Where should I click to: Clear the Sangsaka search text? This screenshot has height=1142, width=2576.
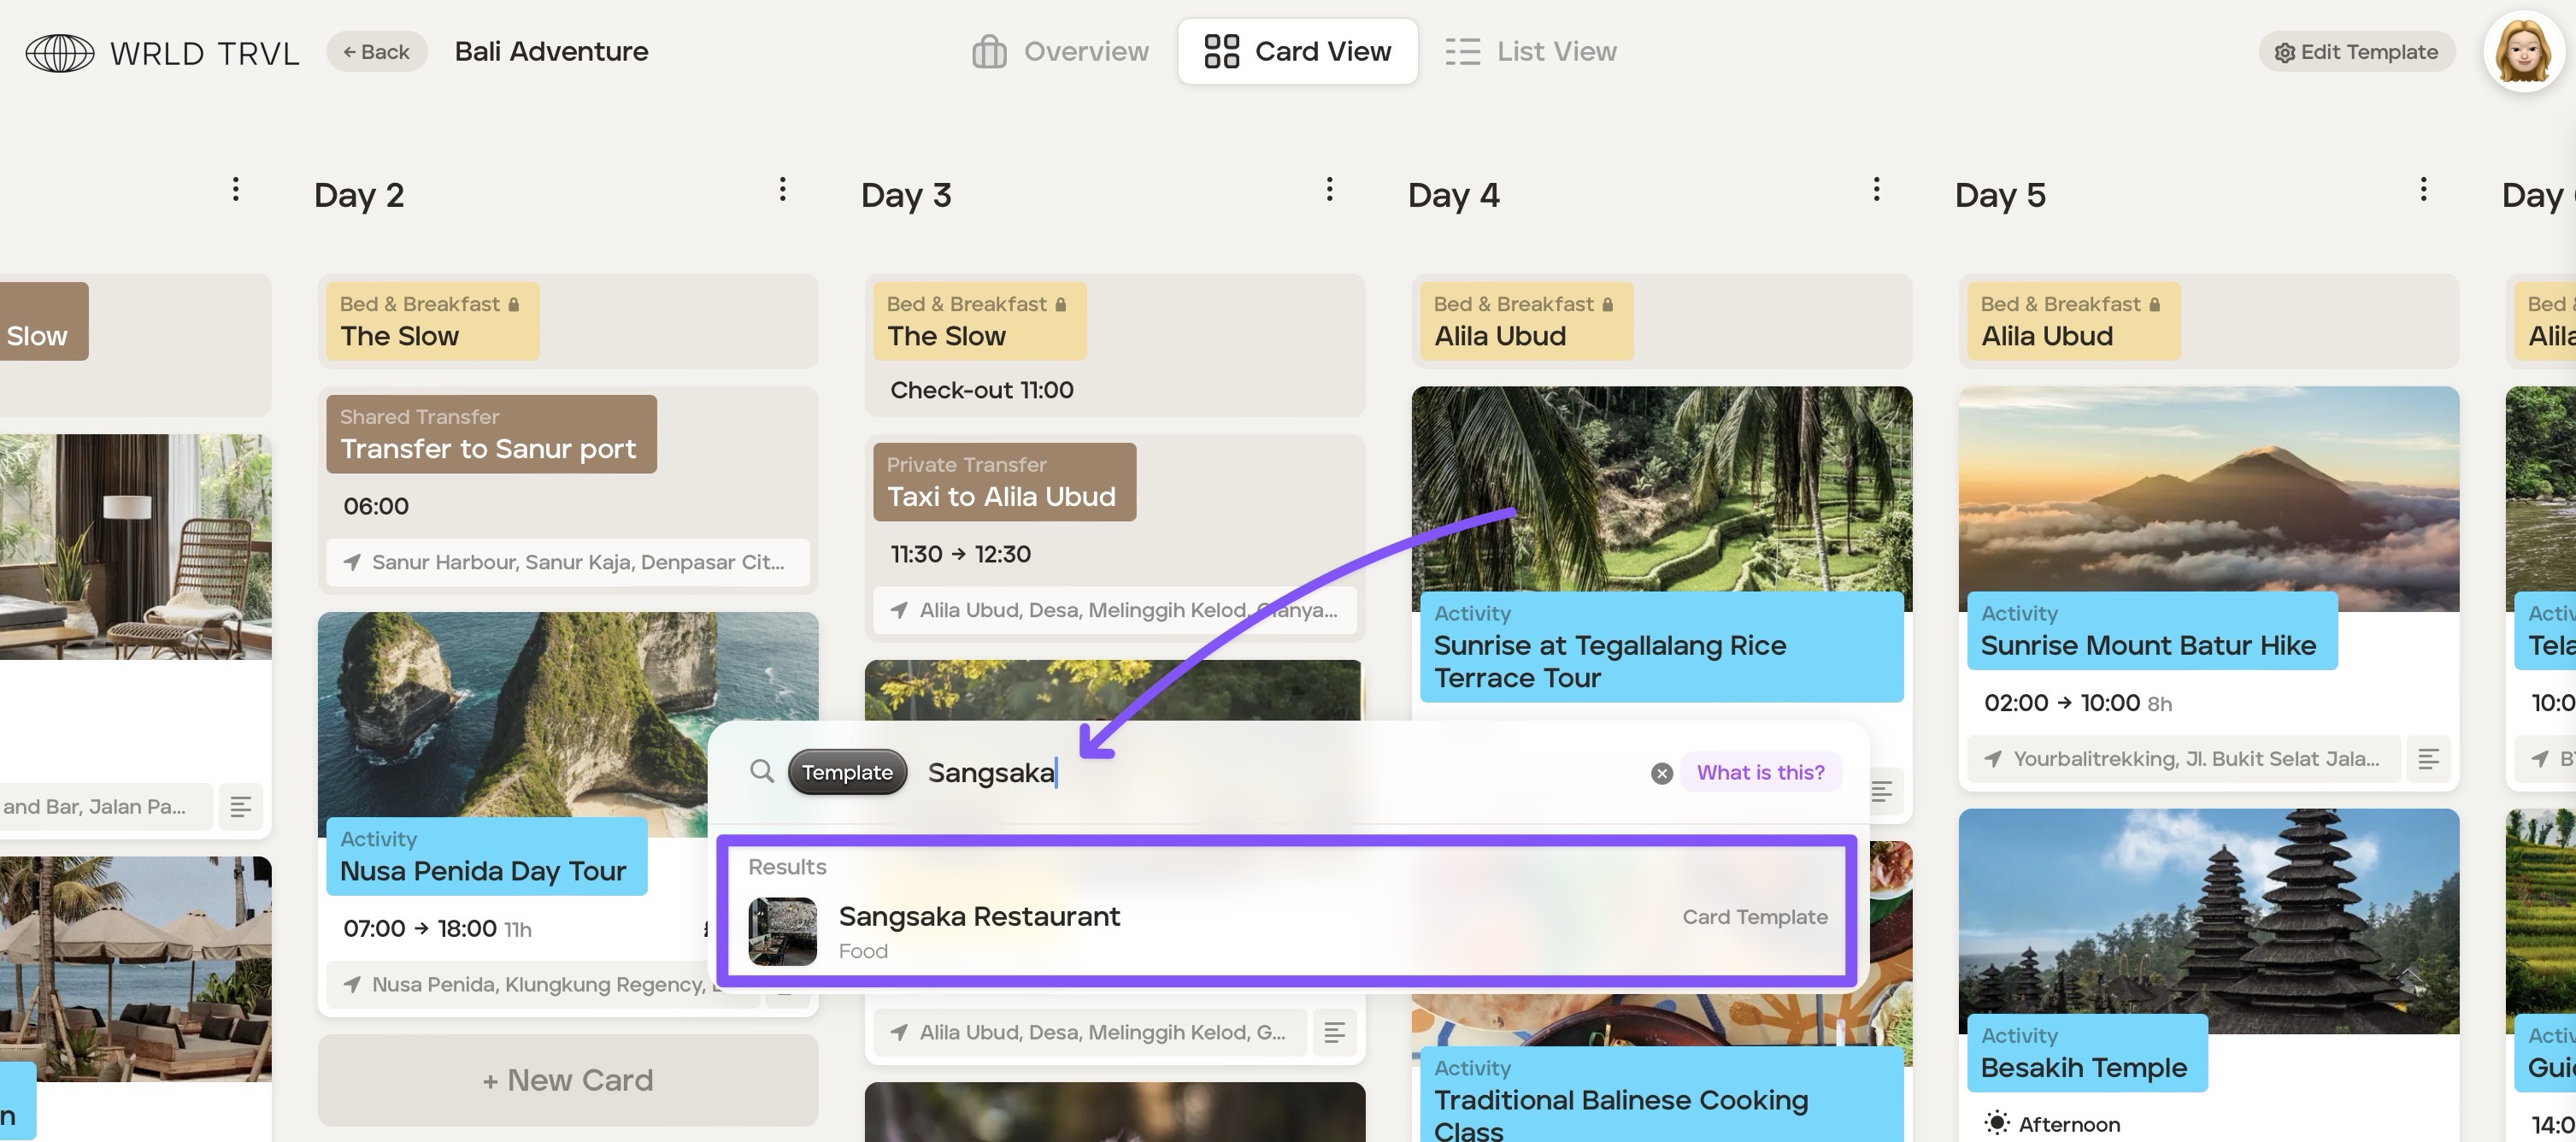pos(1661,773)
